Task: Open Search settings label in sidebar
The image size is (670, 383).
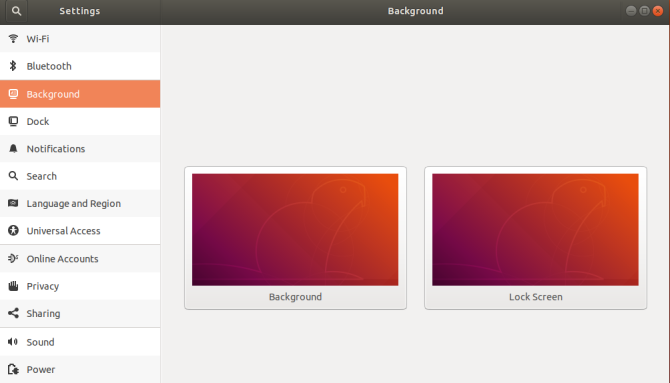Action: click(41, 176)
